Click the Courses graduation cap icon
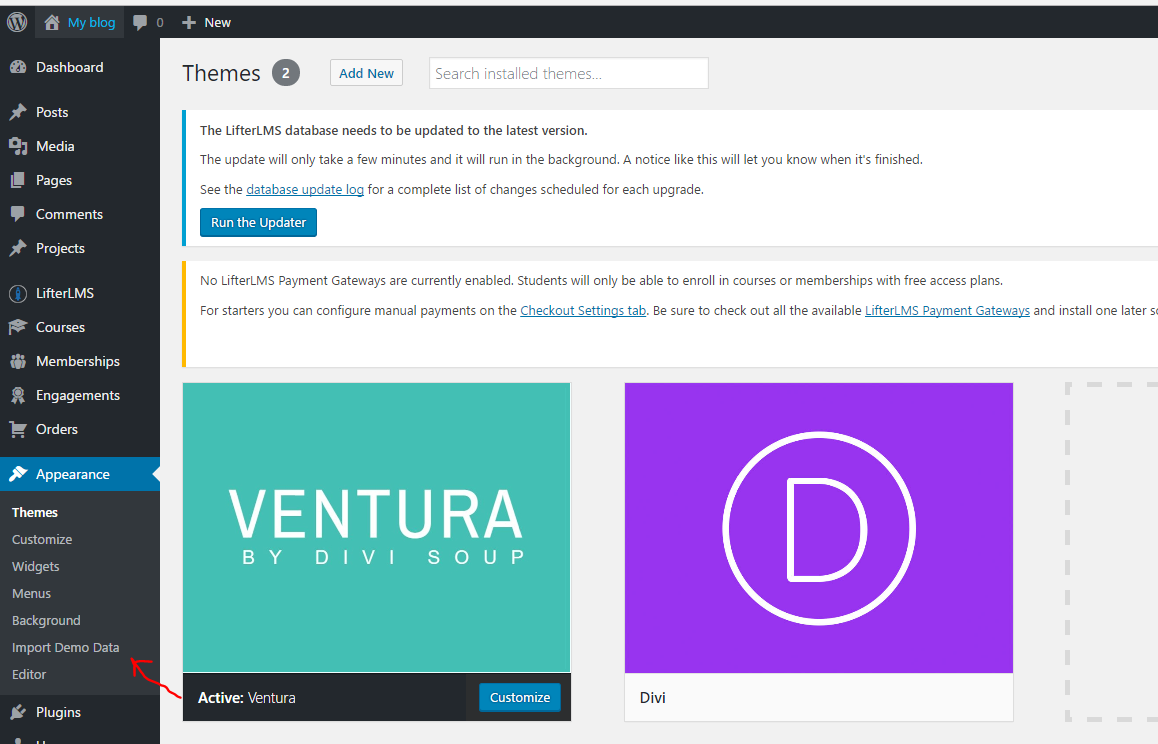 18,327
